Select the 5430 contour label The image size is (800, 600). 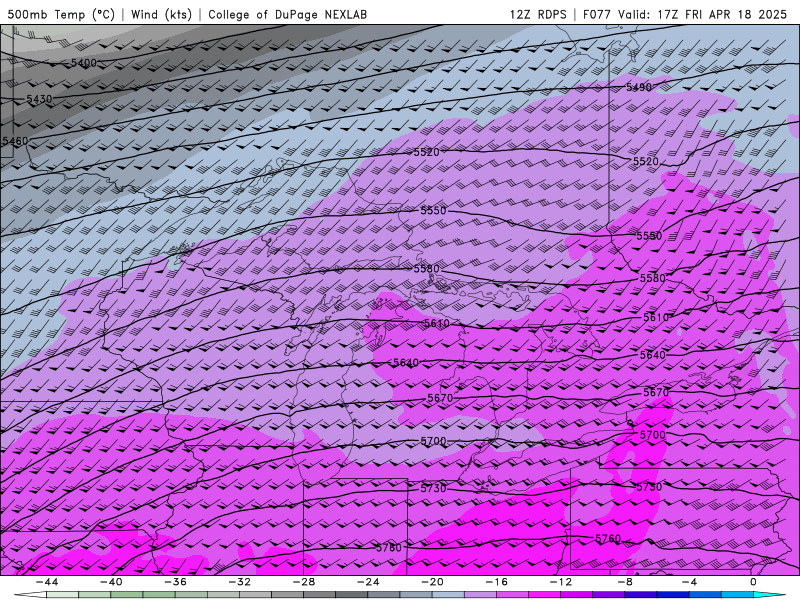(39, 99)
